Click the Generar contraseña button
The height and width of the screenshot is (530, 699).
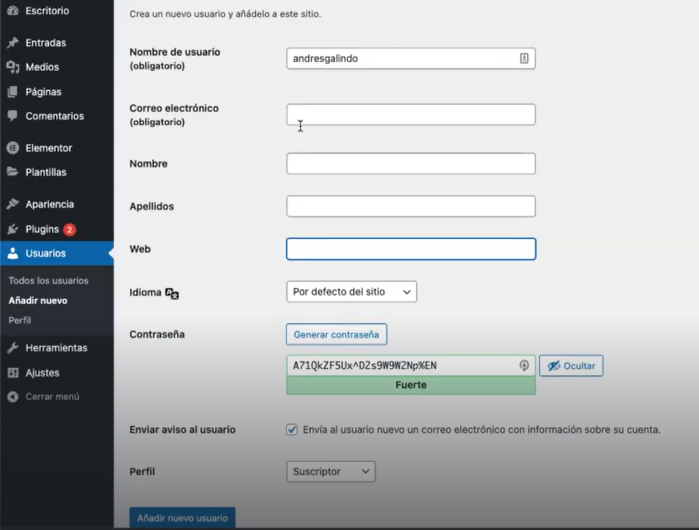[336, 334]
